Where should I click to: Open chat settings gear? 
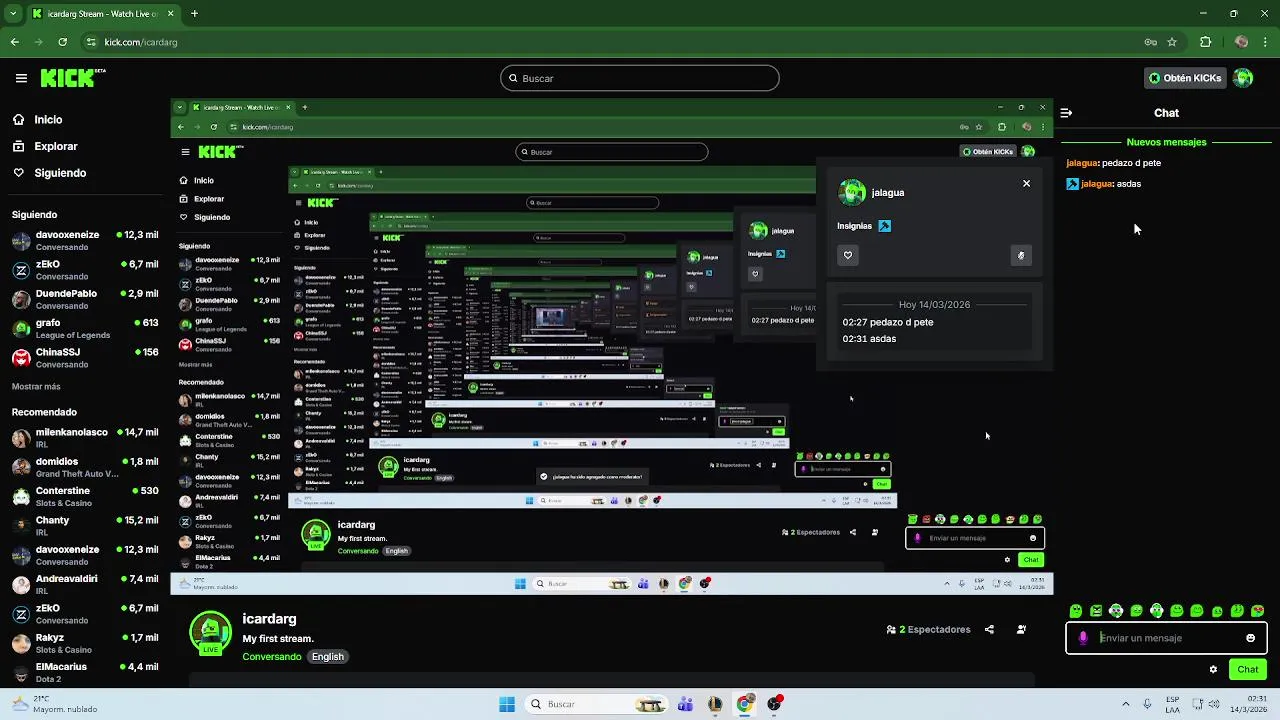point(1213,670)
